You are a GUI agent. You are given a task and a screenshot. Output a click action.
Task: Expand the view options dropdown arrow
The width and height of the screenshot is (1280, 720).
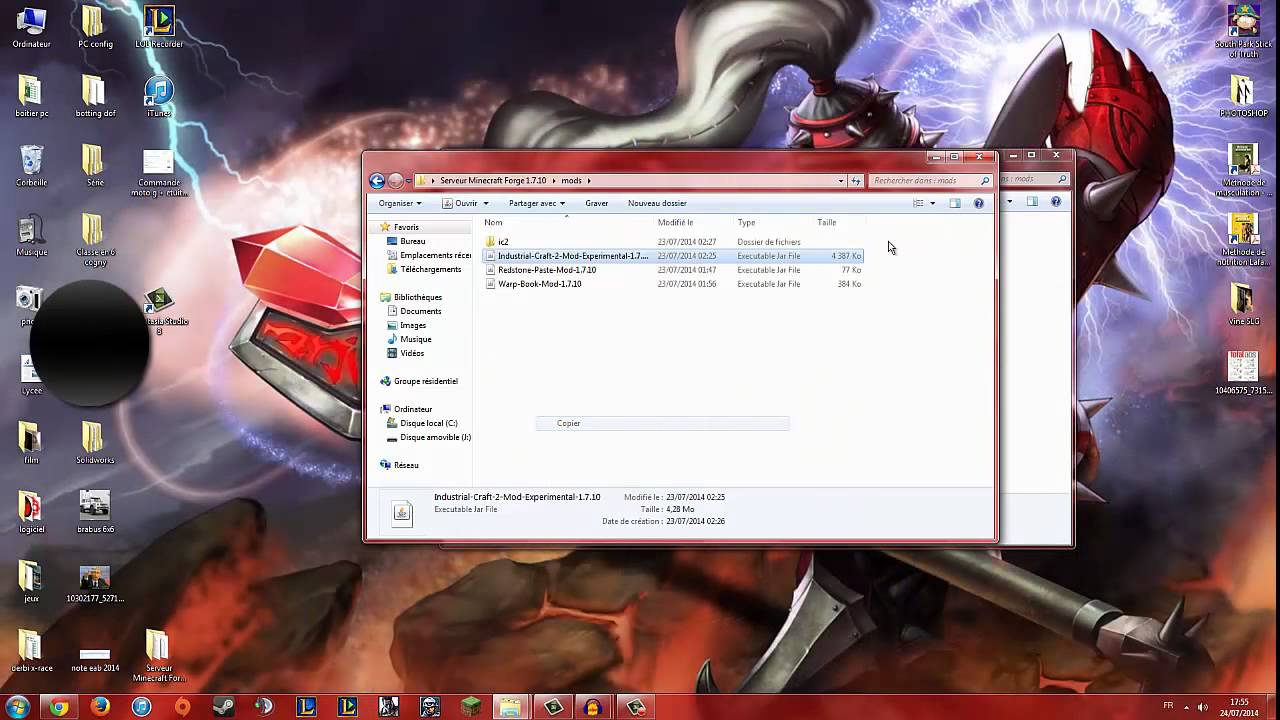(x=933, y=203)
